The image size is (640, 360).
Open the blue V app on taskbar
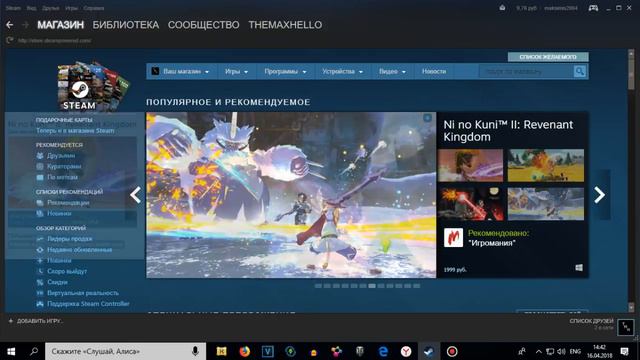tap(268, 351)
